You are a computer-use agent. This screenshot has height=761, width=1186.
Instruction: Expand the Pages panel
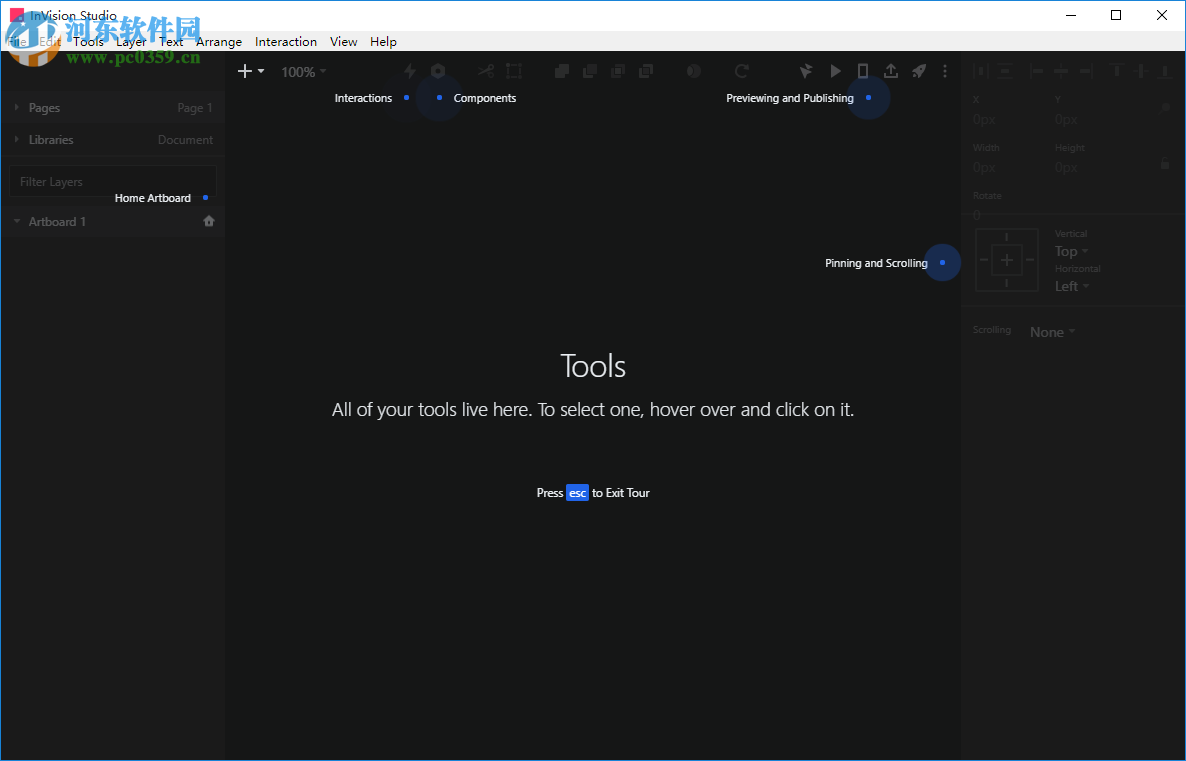pyautogui.click(x=18, y=107)
